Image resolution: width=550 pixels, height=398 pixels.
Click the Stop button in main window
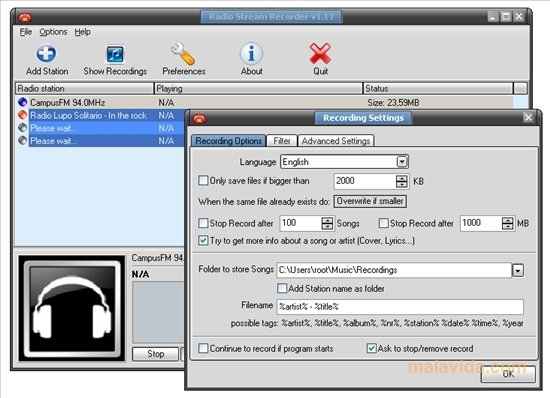pos(155,354)
